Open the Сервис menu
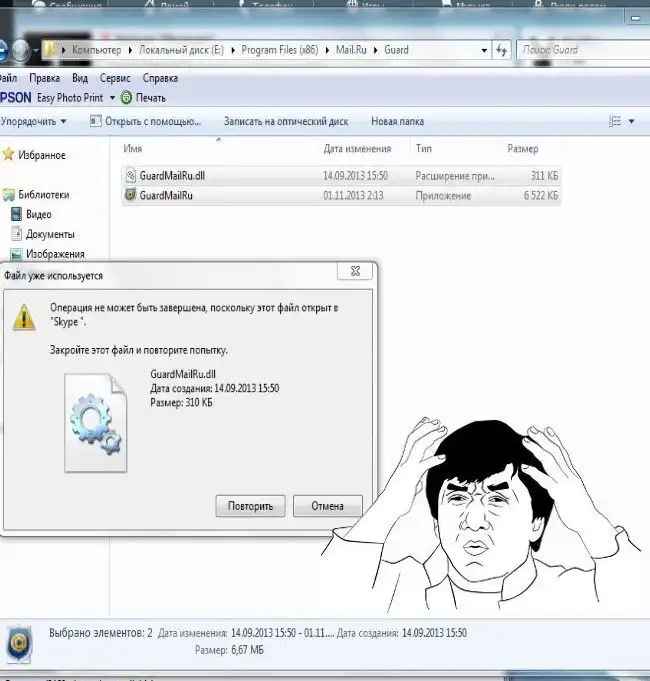The height and width of the screenshot is (681, 650). [x=115, y=78]
